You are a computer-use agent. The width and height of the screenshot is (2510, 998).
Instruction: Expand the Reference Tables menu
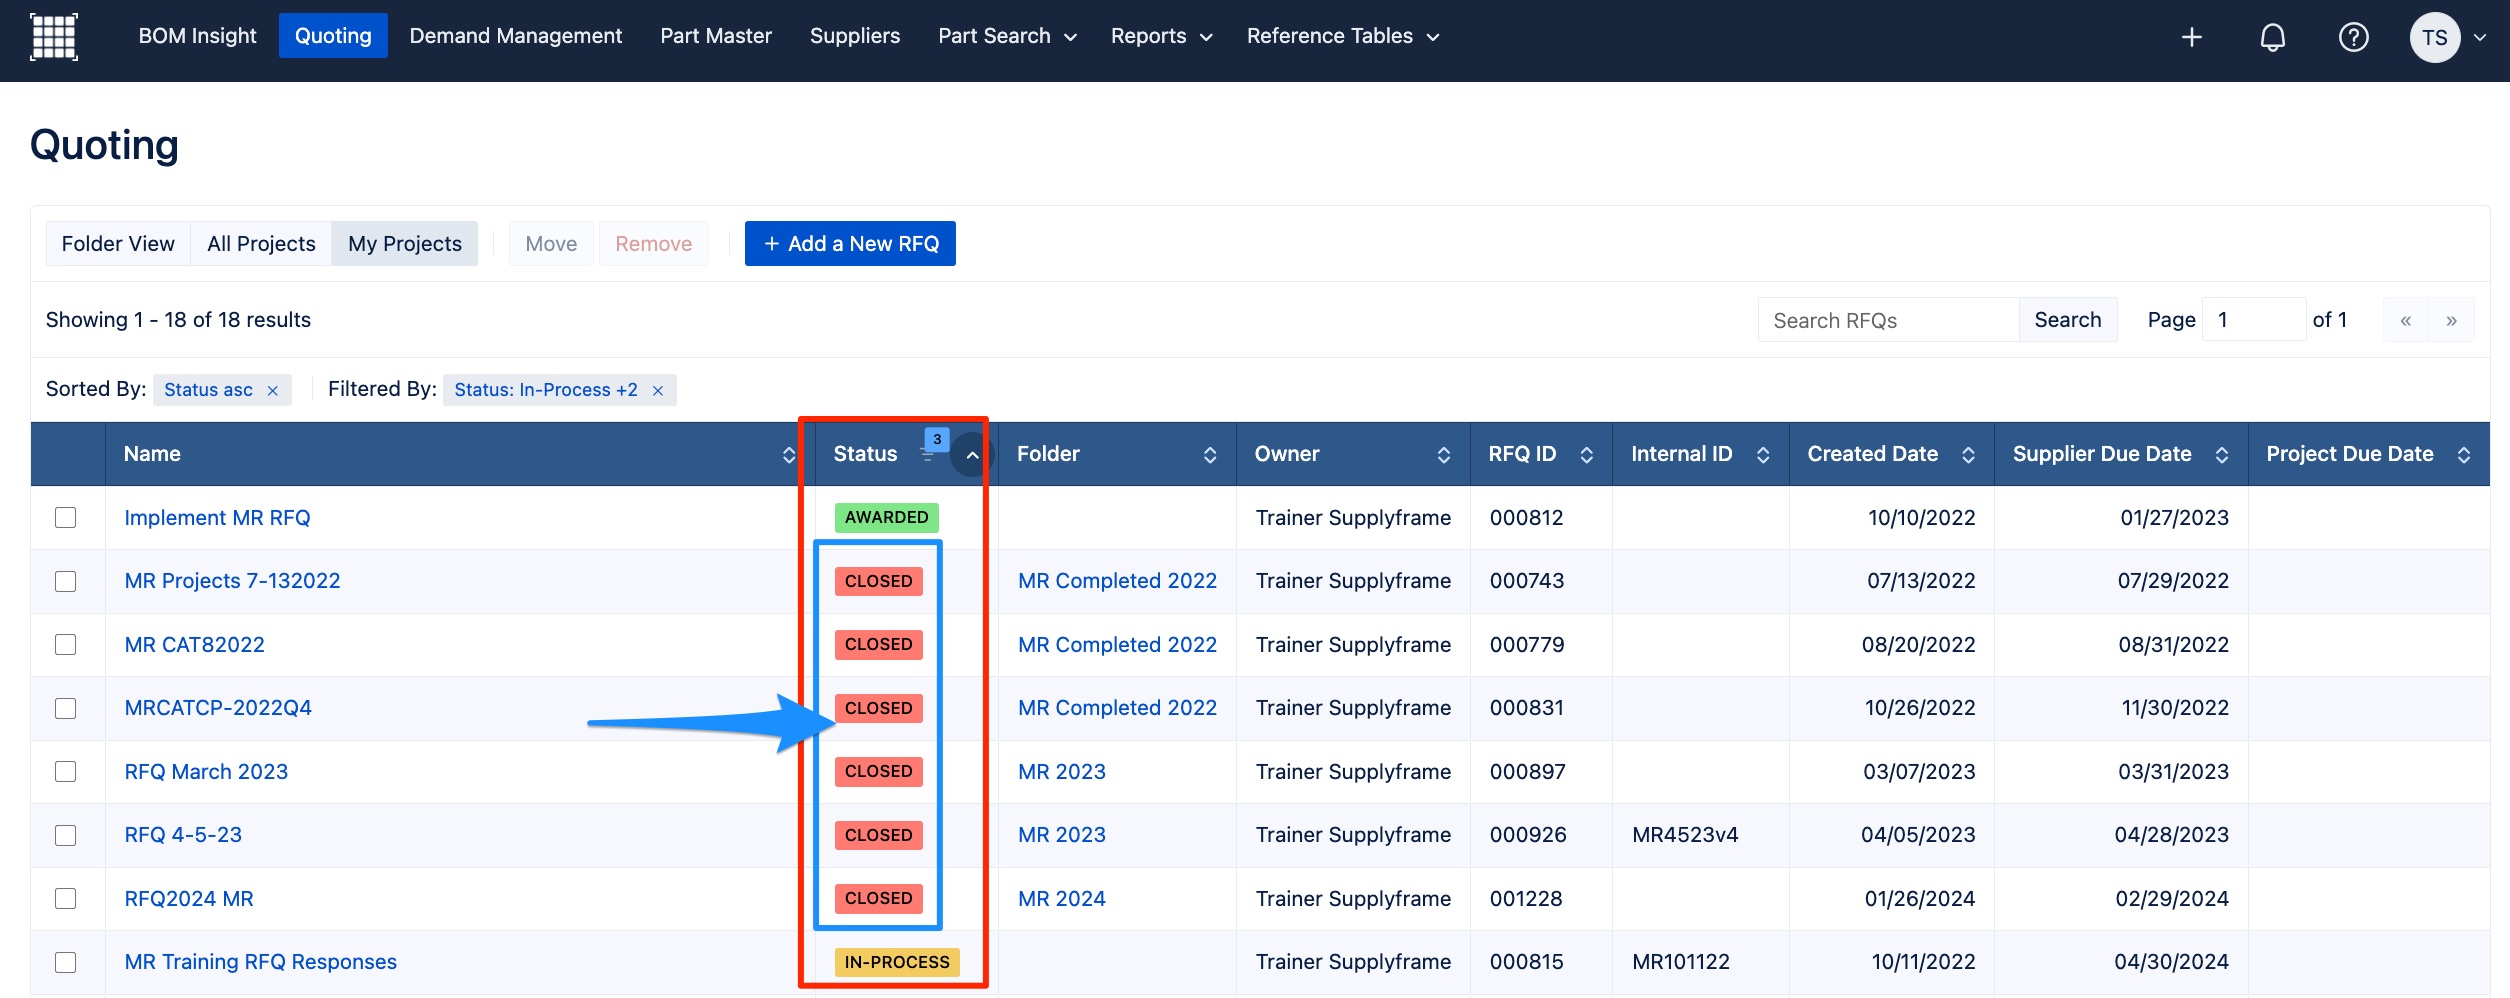pyautogui.click(x=1342, y=36)
